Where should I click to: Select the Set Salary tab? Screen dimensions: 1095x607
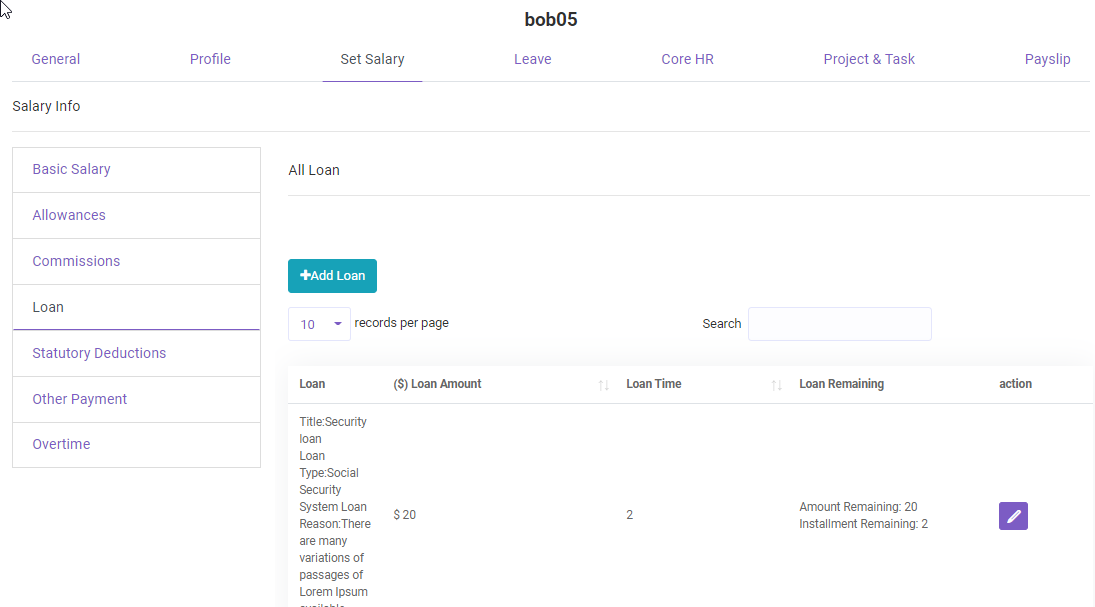(x=372, y=59)
